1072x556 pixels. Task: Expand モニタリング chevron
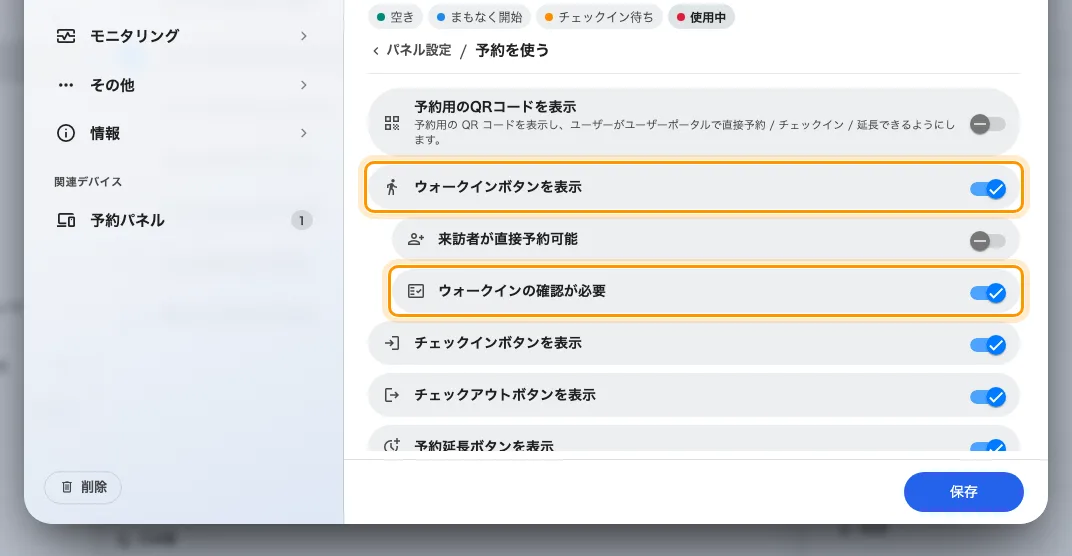click(x=304, y=36)
